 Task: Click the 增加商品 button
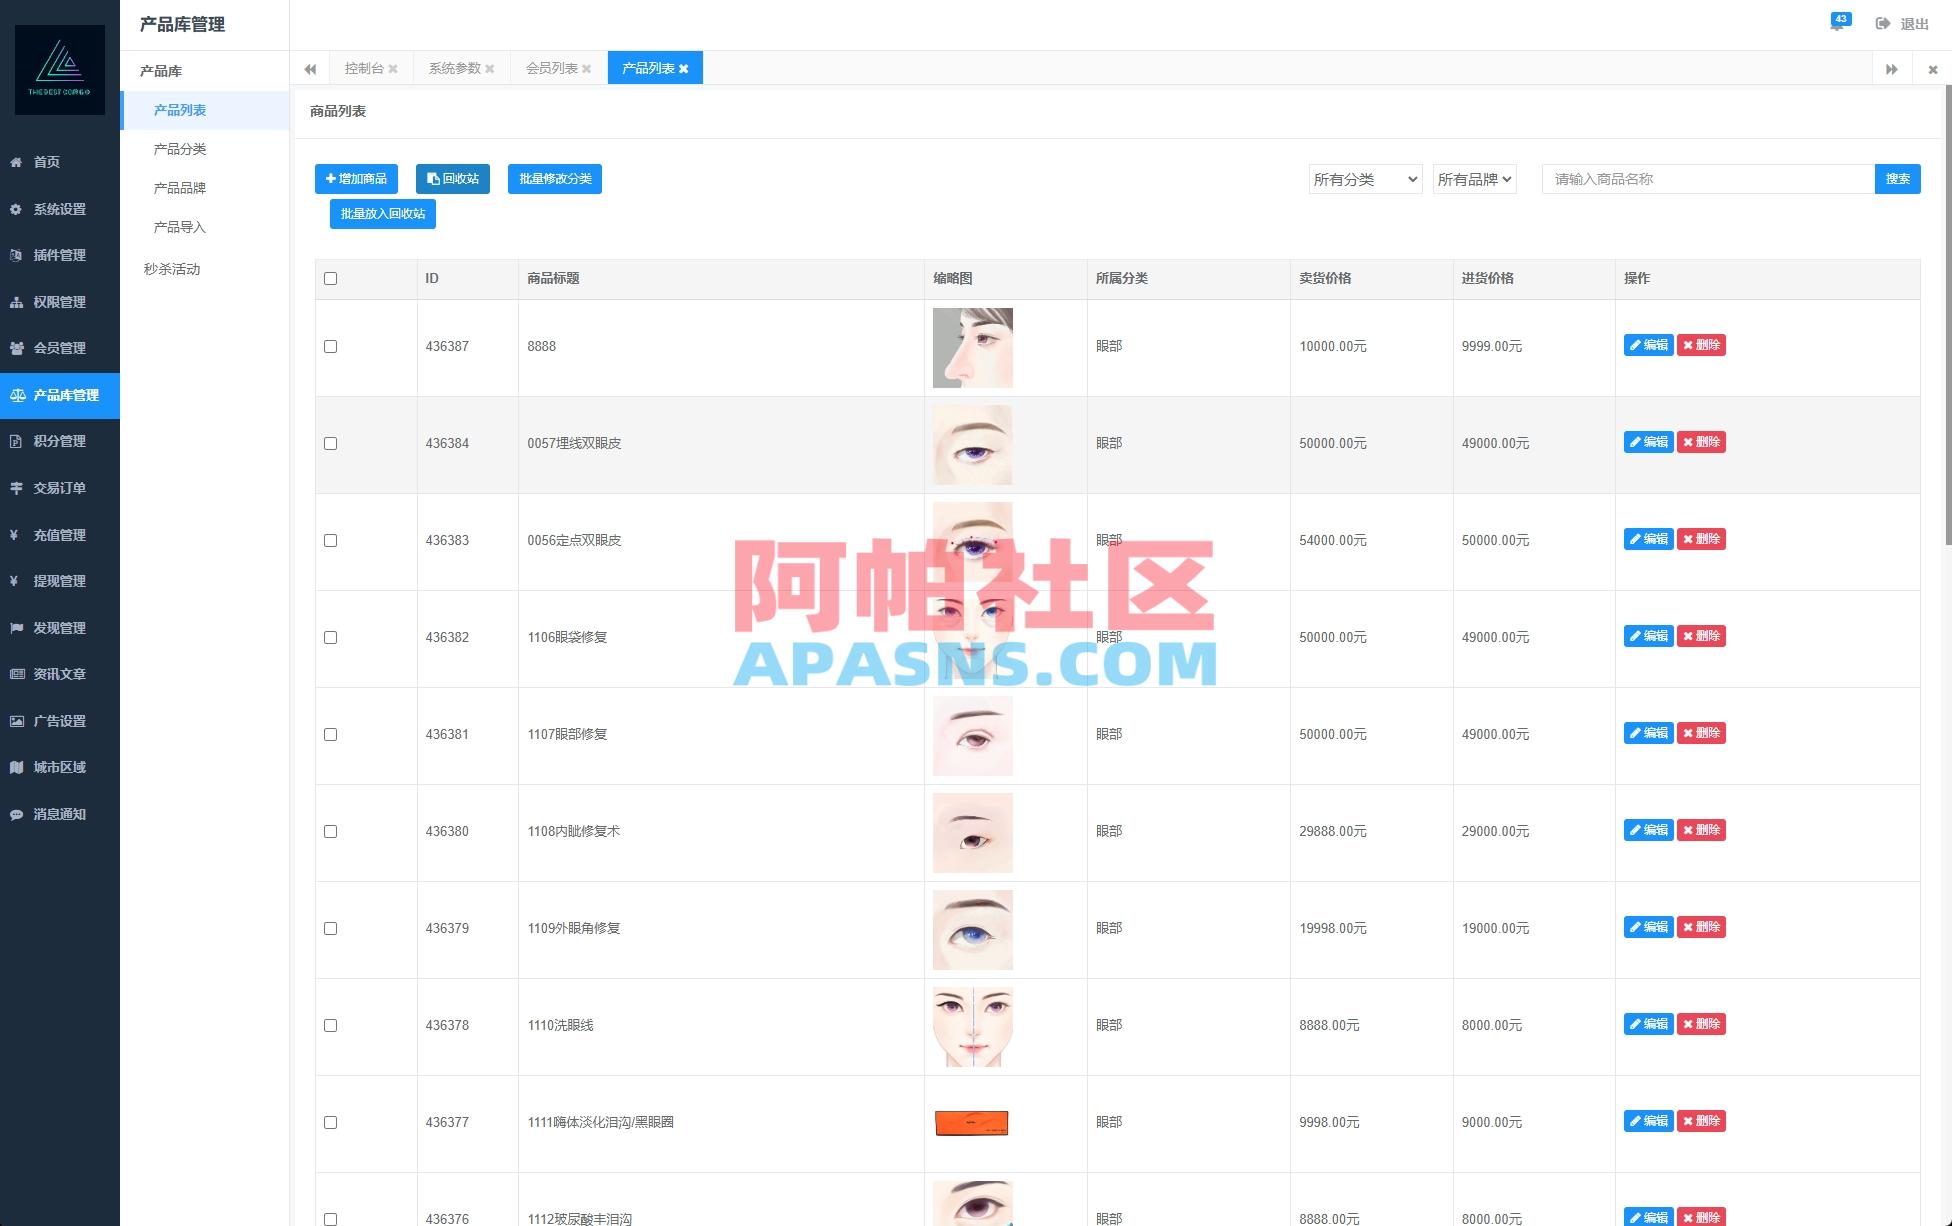point(355,179)
